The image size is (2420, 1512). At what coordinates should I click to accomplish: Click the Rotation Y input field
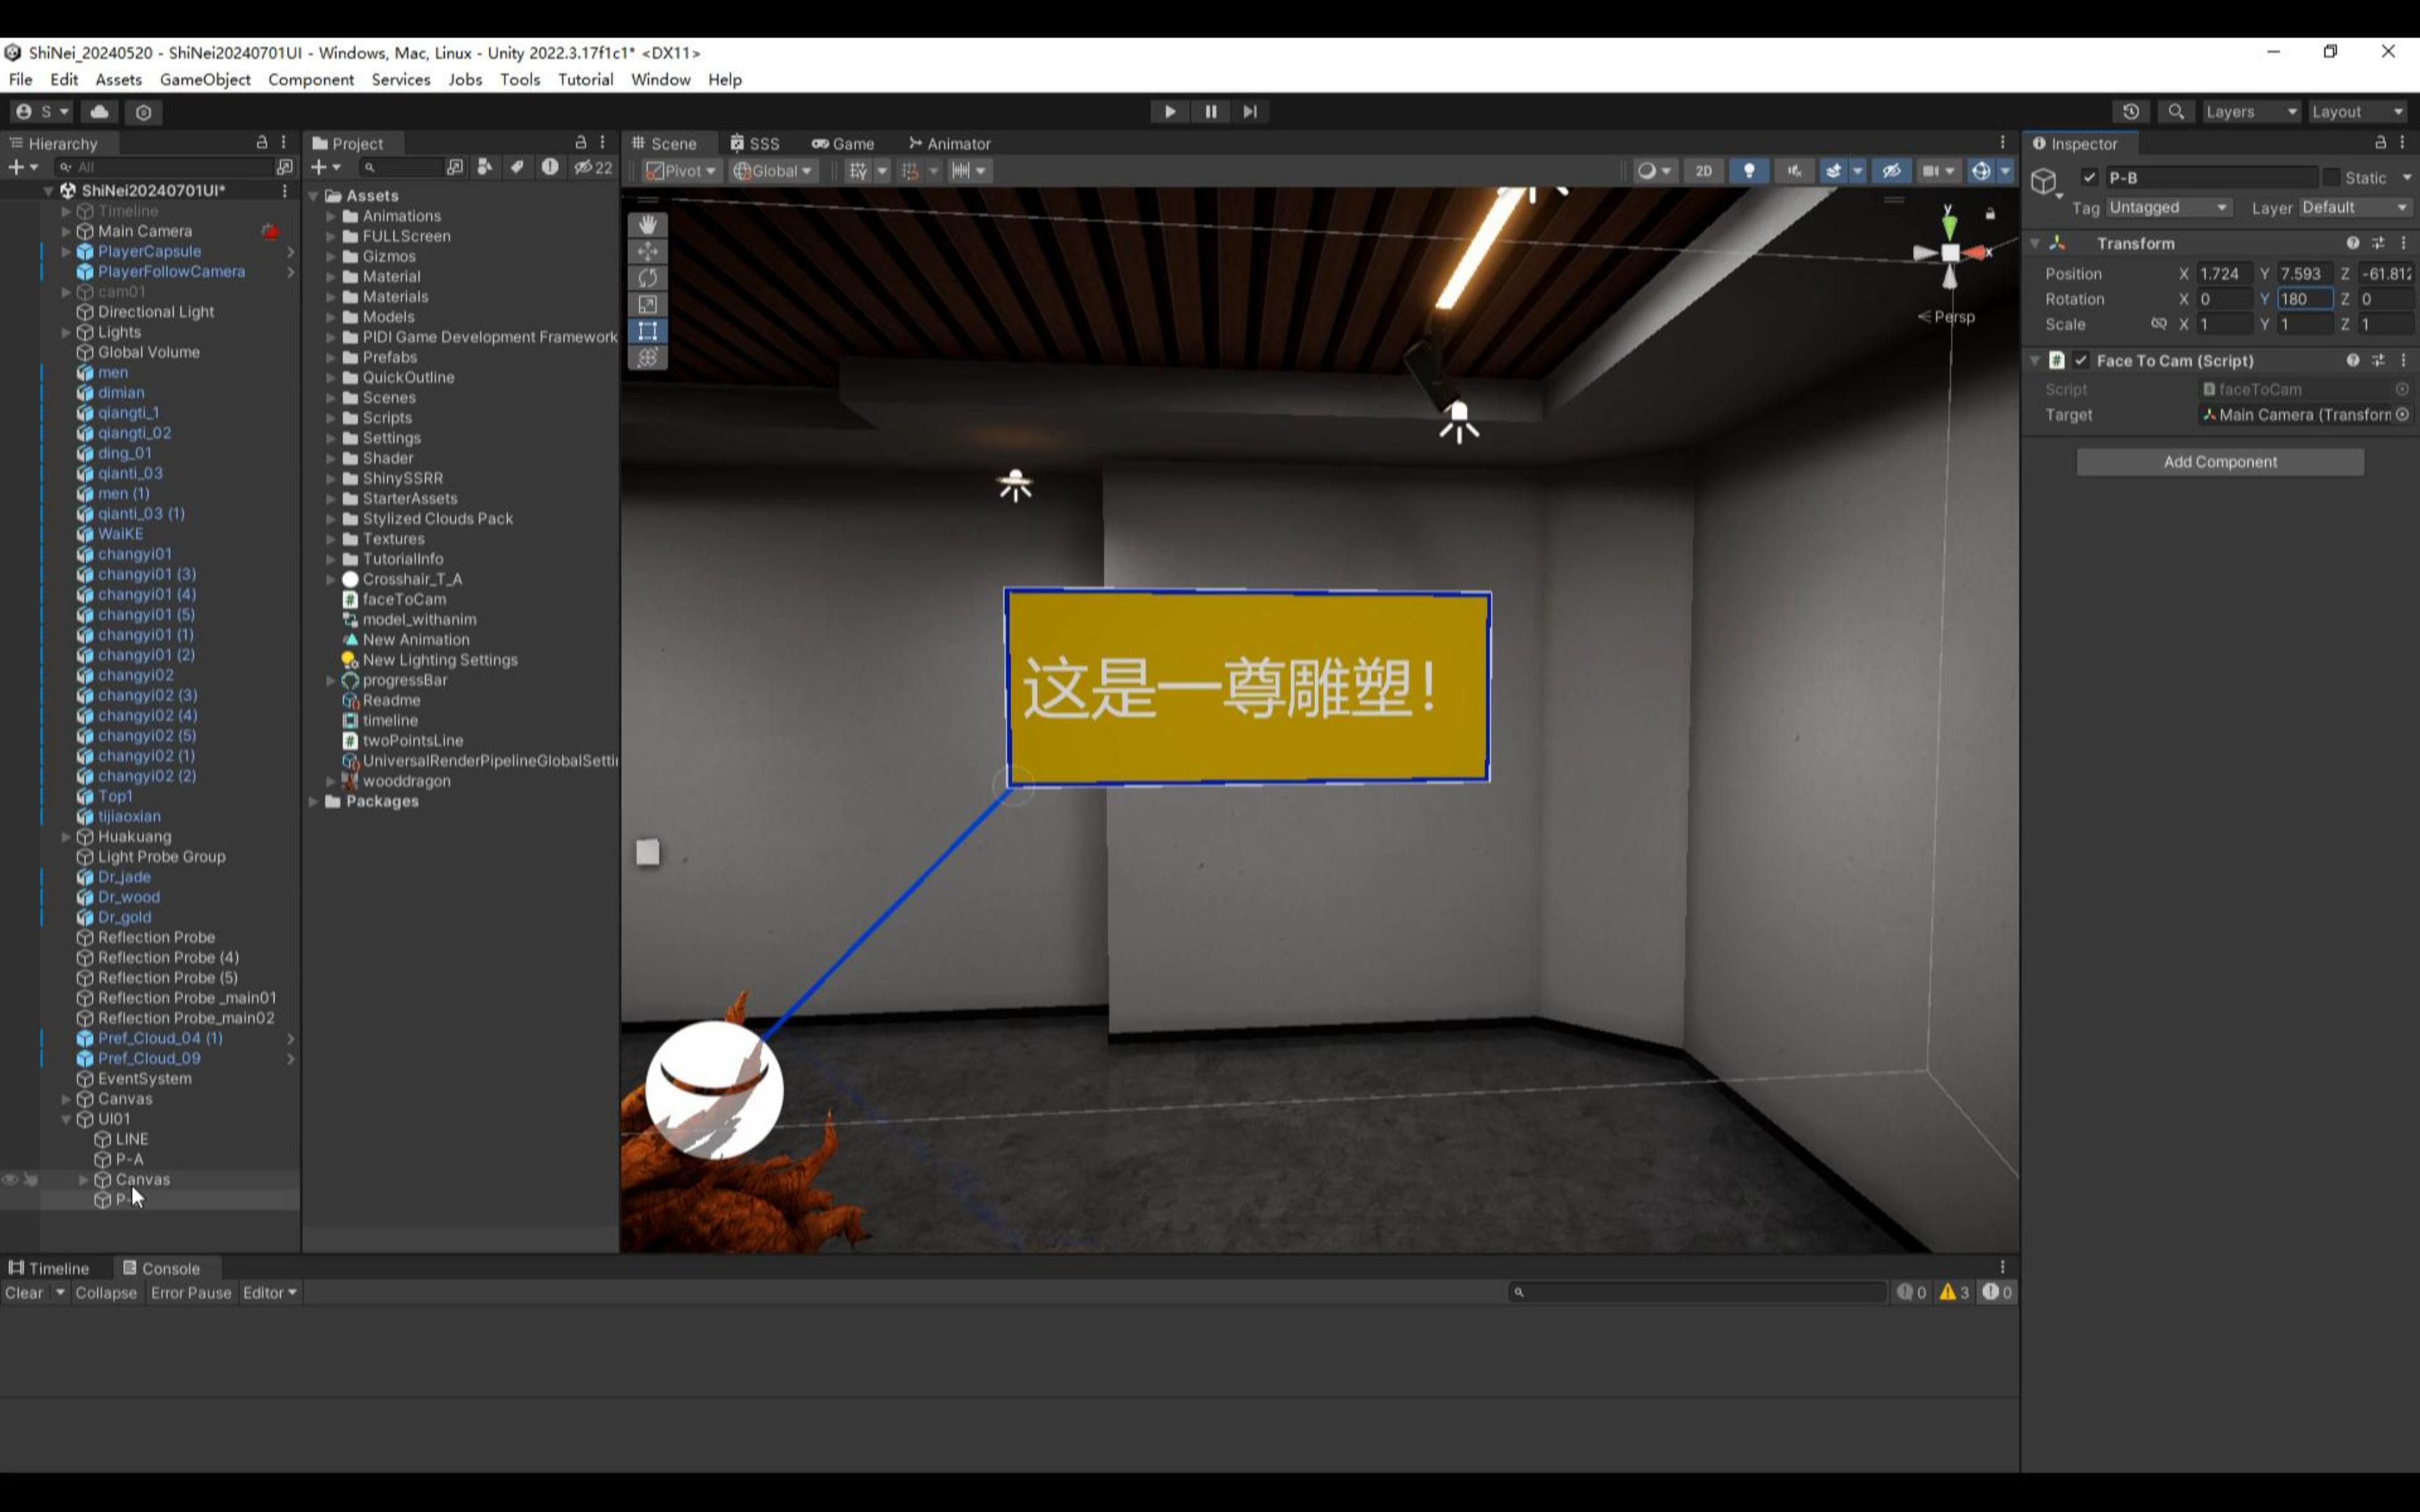click(2304, 299)
